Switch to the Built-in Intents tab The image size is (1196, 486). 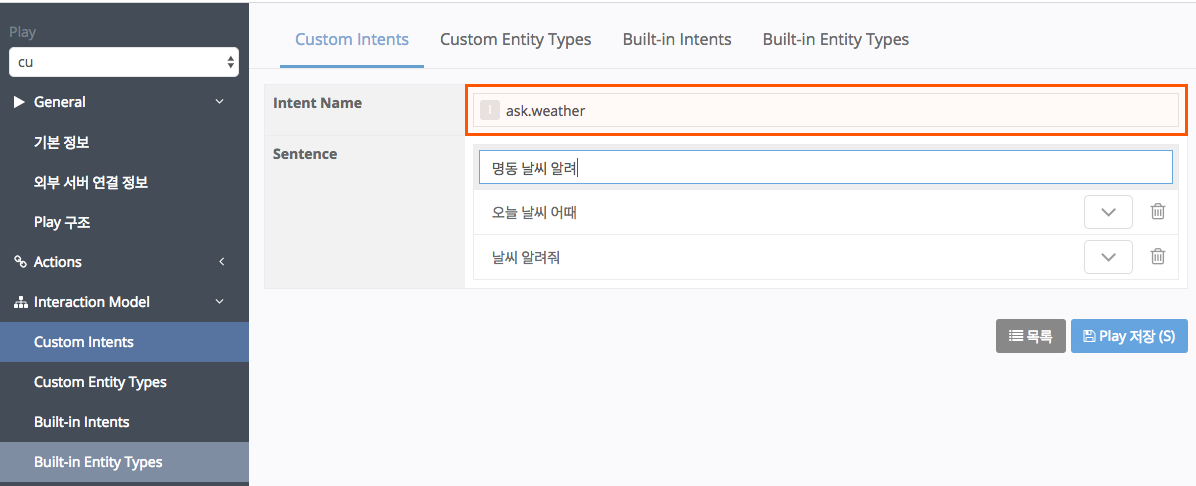click(677, 40)
